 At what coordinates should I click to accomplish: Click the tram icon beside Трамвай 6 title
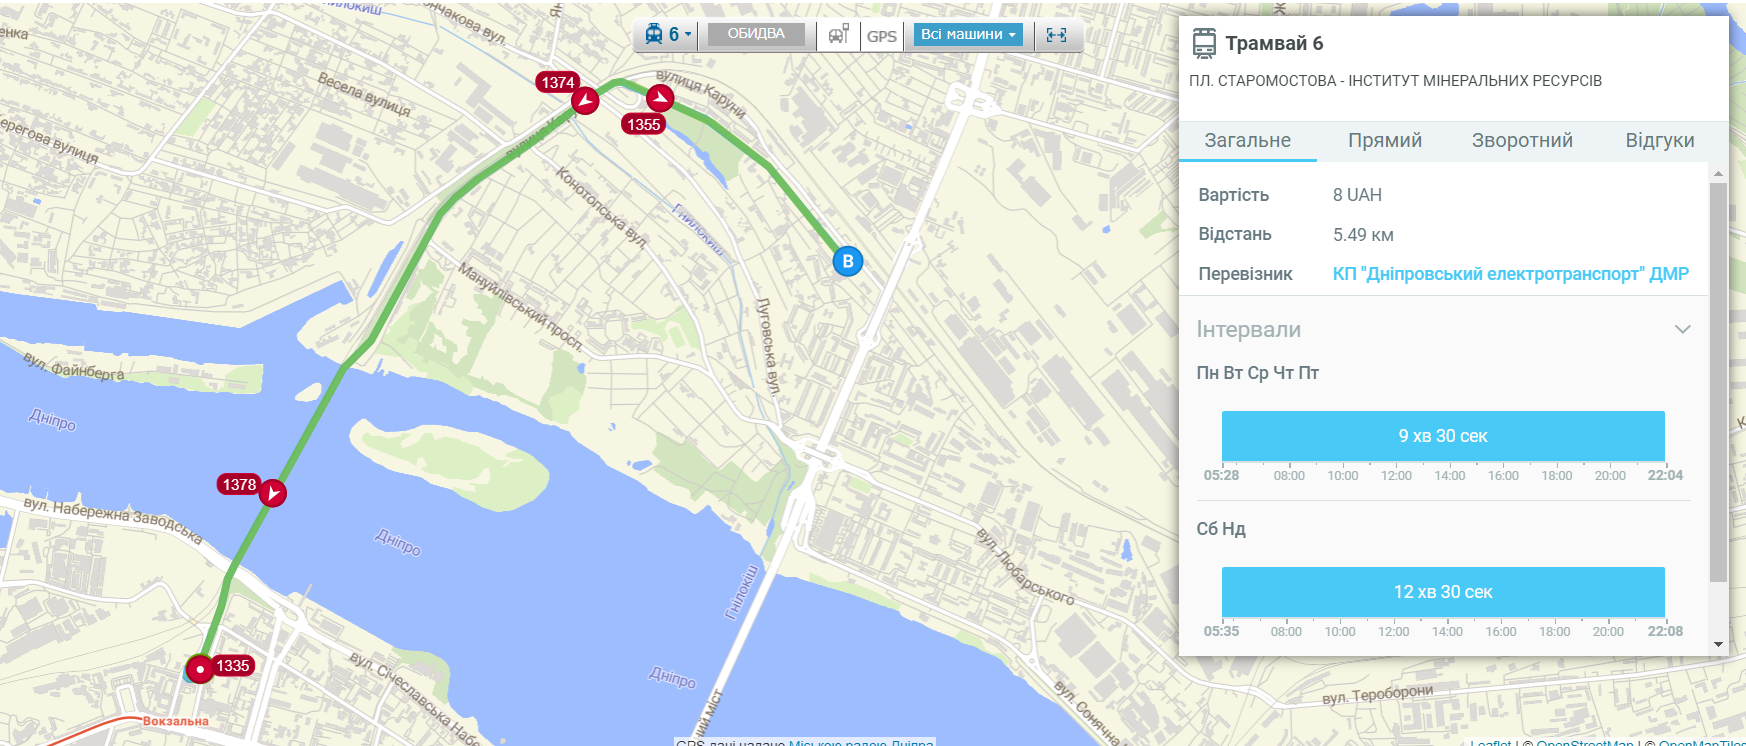coord(1204,43)
